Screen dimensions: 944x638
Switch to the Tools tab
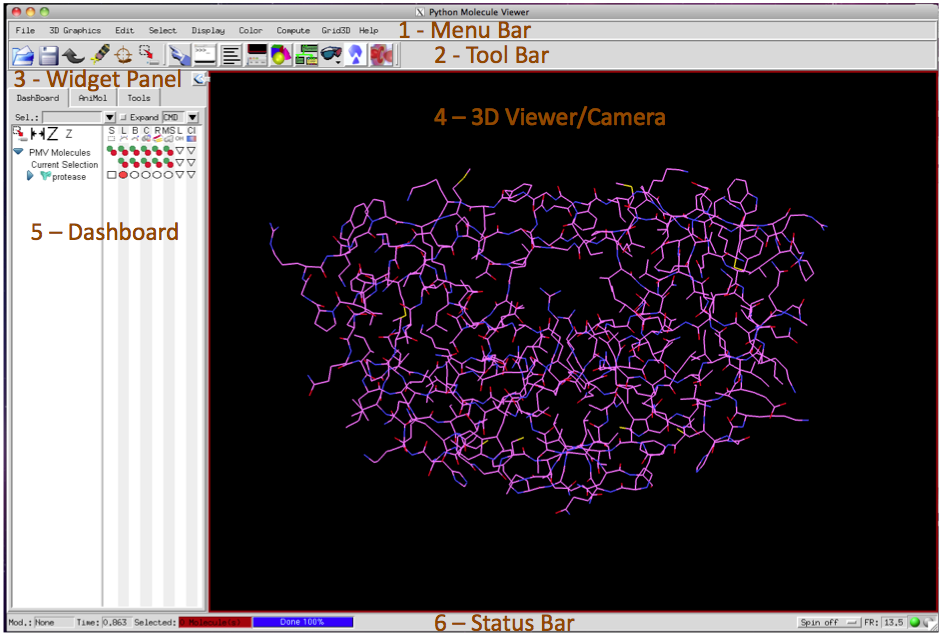click(x=138, y=98)
